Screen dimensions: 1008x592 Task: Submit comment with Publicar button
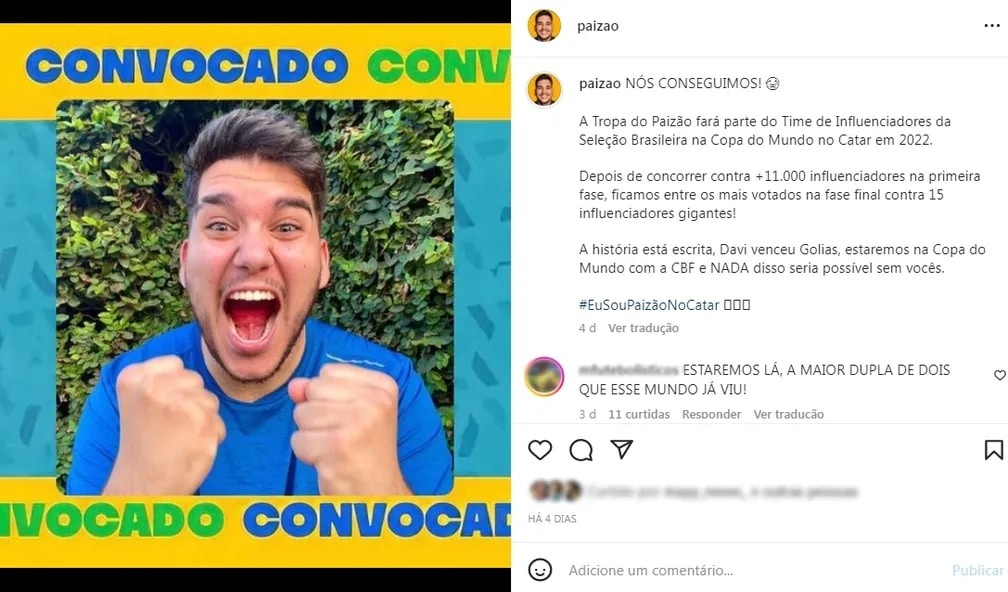click(x=978, y=570)
